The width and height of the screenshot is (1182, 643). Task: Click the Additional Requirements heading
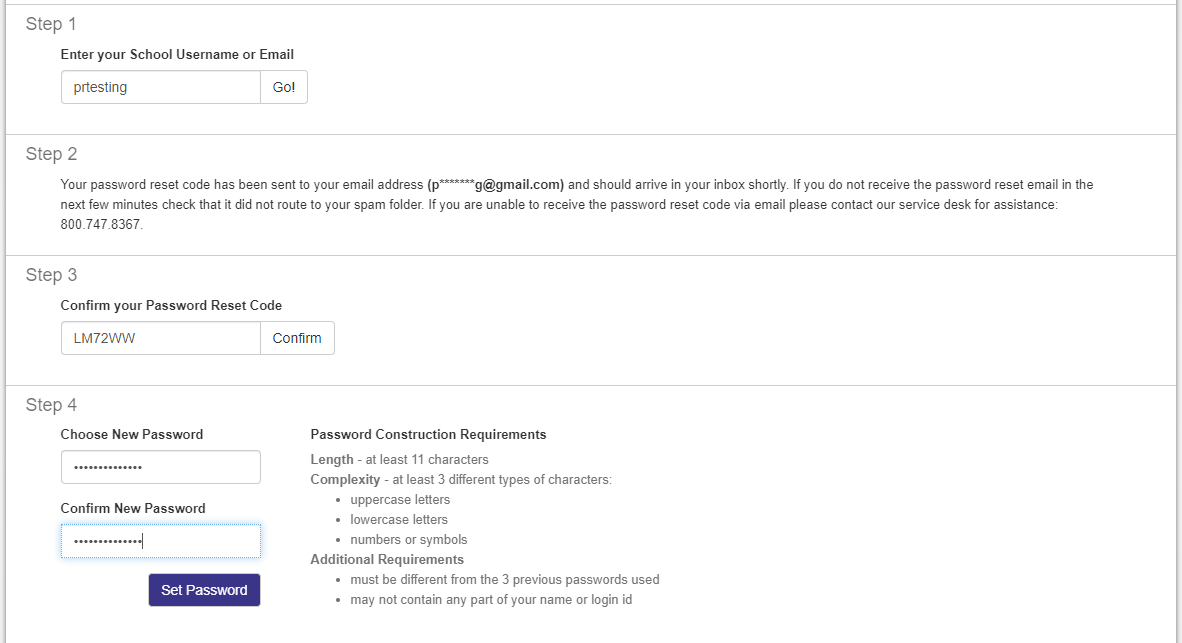[x=387, y=559]
